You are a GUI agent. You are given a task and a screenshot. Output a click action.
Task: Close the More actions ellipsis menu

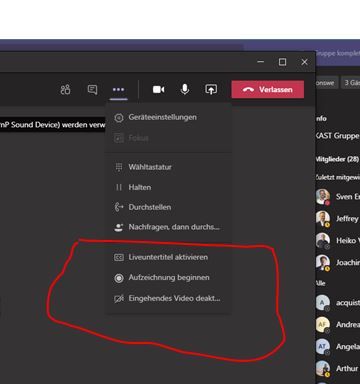(x=118, y=90)
